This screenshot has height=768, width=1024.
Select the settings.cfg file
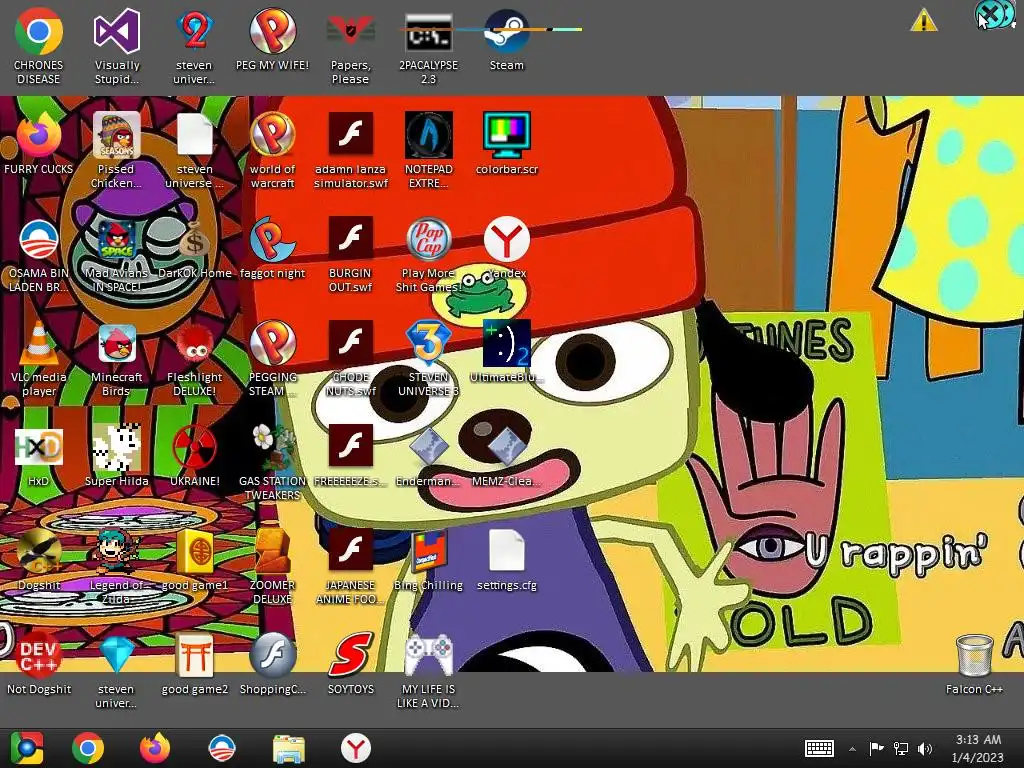(507, 551)
